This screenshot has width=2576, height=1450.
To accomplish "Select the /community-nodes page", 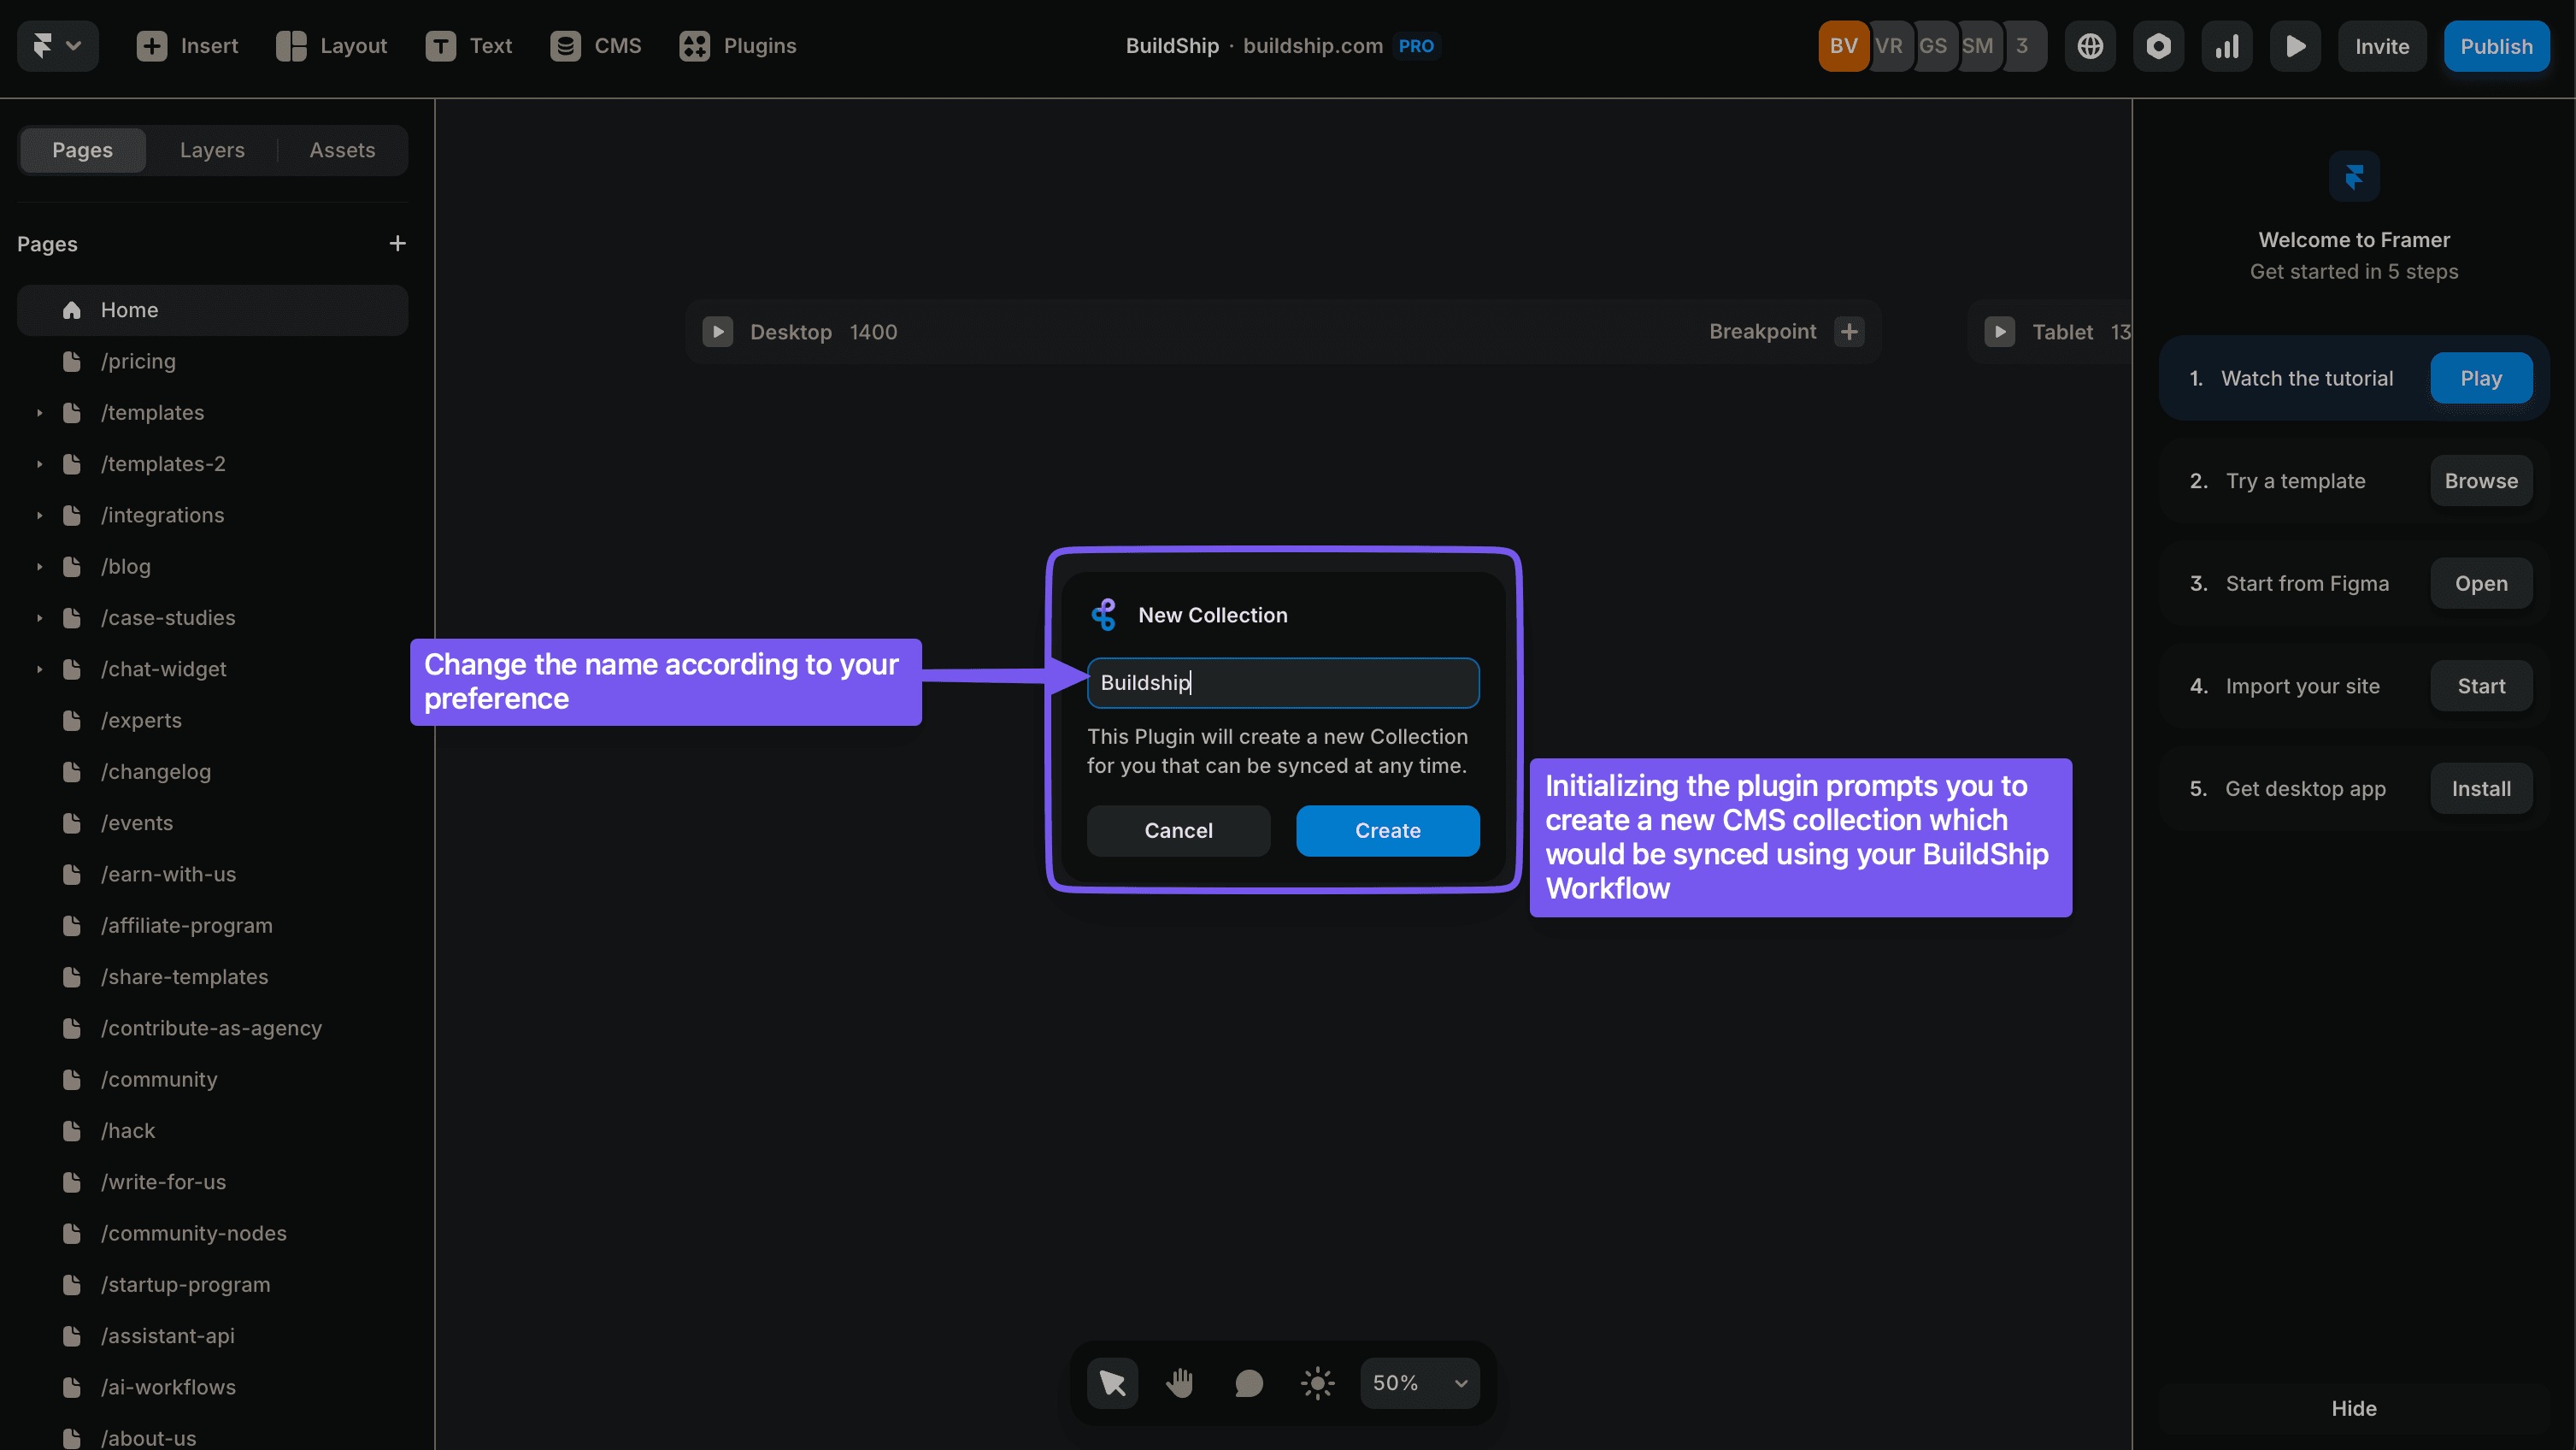I will 212,1233.
